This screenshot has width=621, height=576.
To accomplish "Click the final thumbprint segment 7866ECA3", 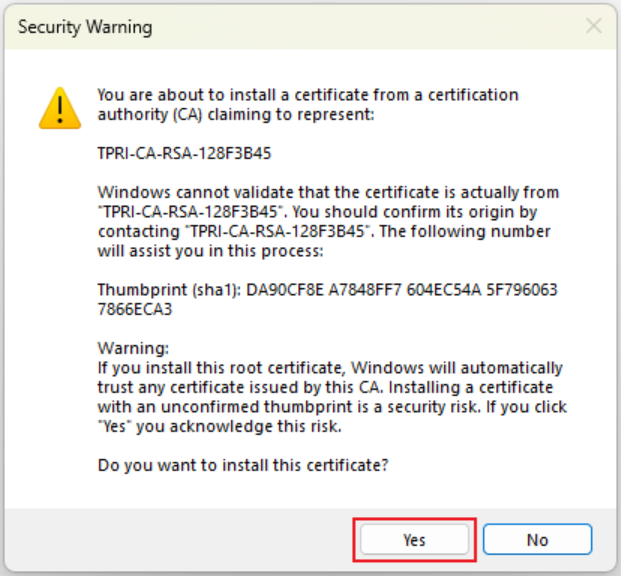I will [135, 309].
